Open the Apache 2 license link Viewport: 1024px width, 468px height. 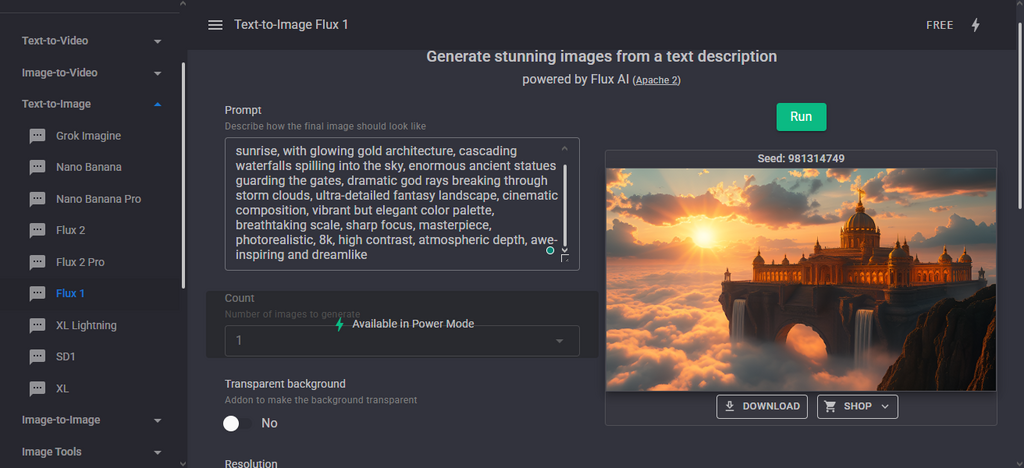(x=658, y=80)
